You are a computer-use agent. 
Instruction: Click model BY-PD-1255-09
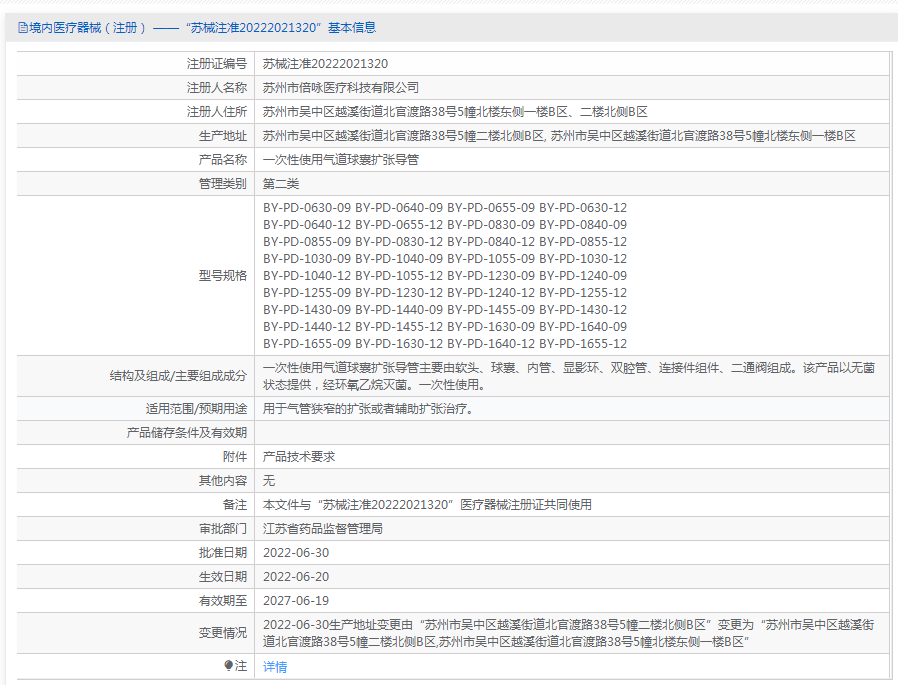(x=307, y=293)
